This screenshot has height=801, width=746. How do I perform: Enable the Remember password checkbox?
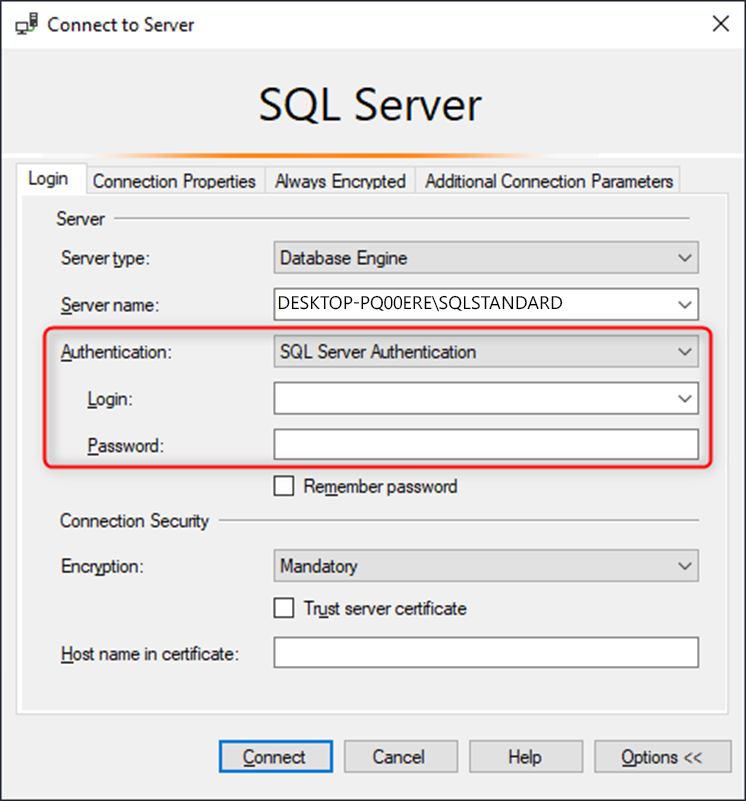coord(285,487)
